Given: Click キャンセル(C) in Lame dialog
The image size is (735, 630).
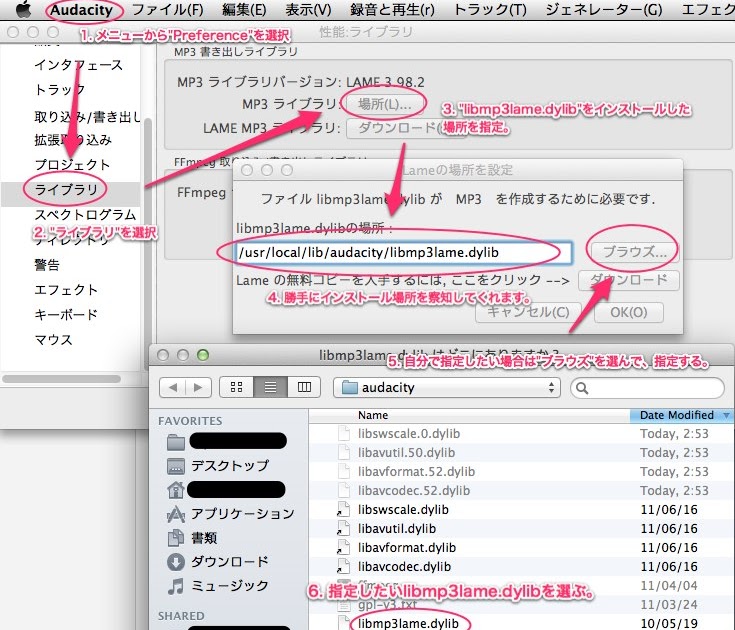Looking at the screenshot, I should (x=528, y=312).
